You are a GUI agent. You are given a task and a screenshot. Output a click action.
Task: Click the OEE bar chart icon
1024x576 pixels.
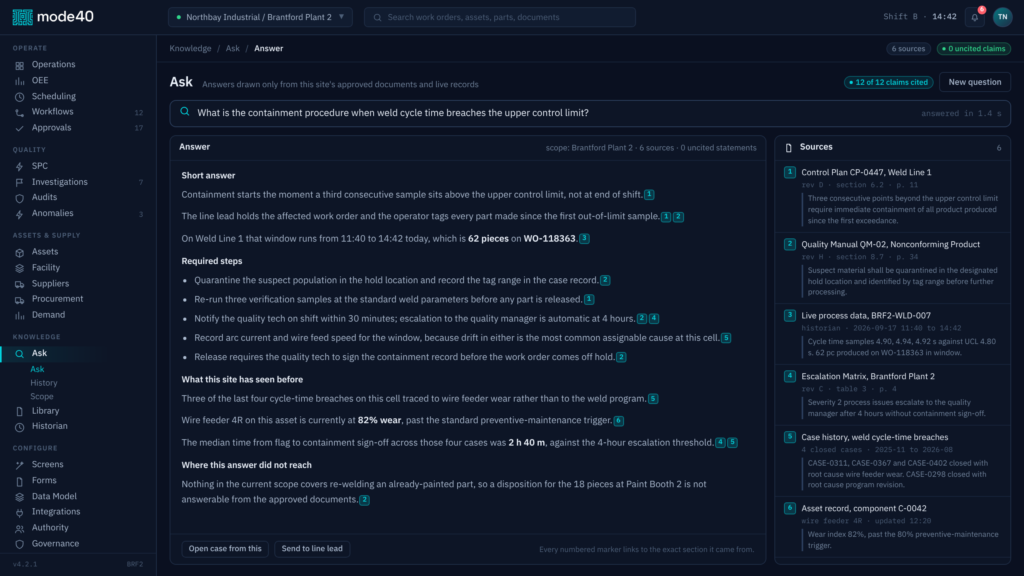click(20, 81)
